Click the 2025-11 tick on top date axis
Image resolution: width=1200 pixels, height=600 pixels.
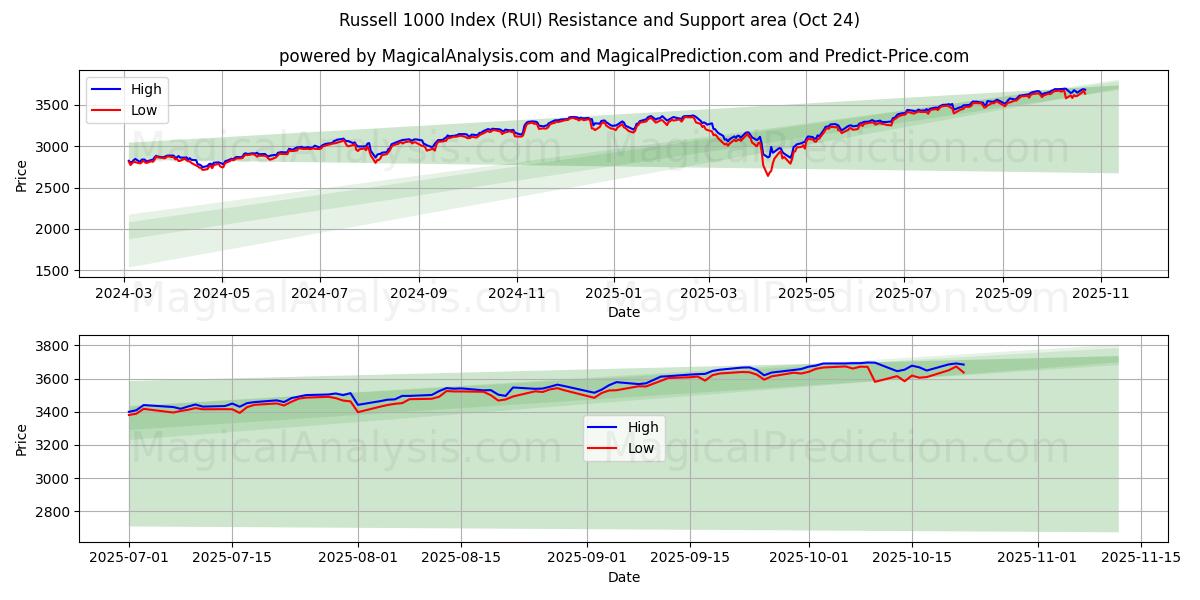tap(1100, 294)
